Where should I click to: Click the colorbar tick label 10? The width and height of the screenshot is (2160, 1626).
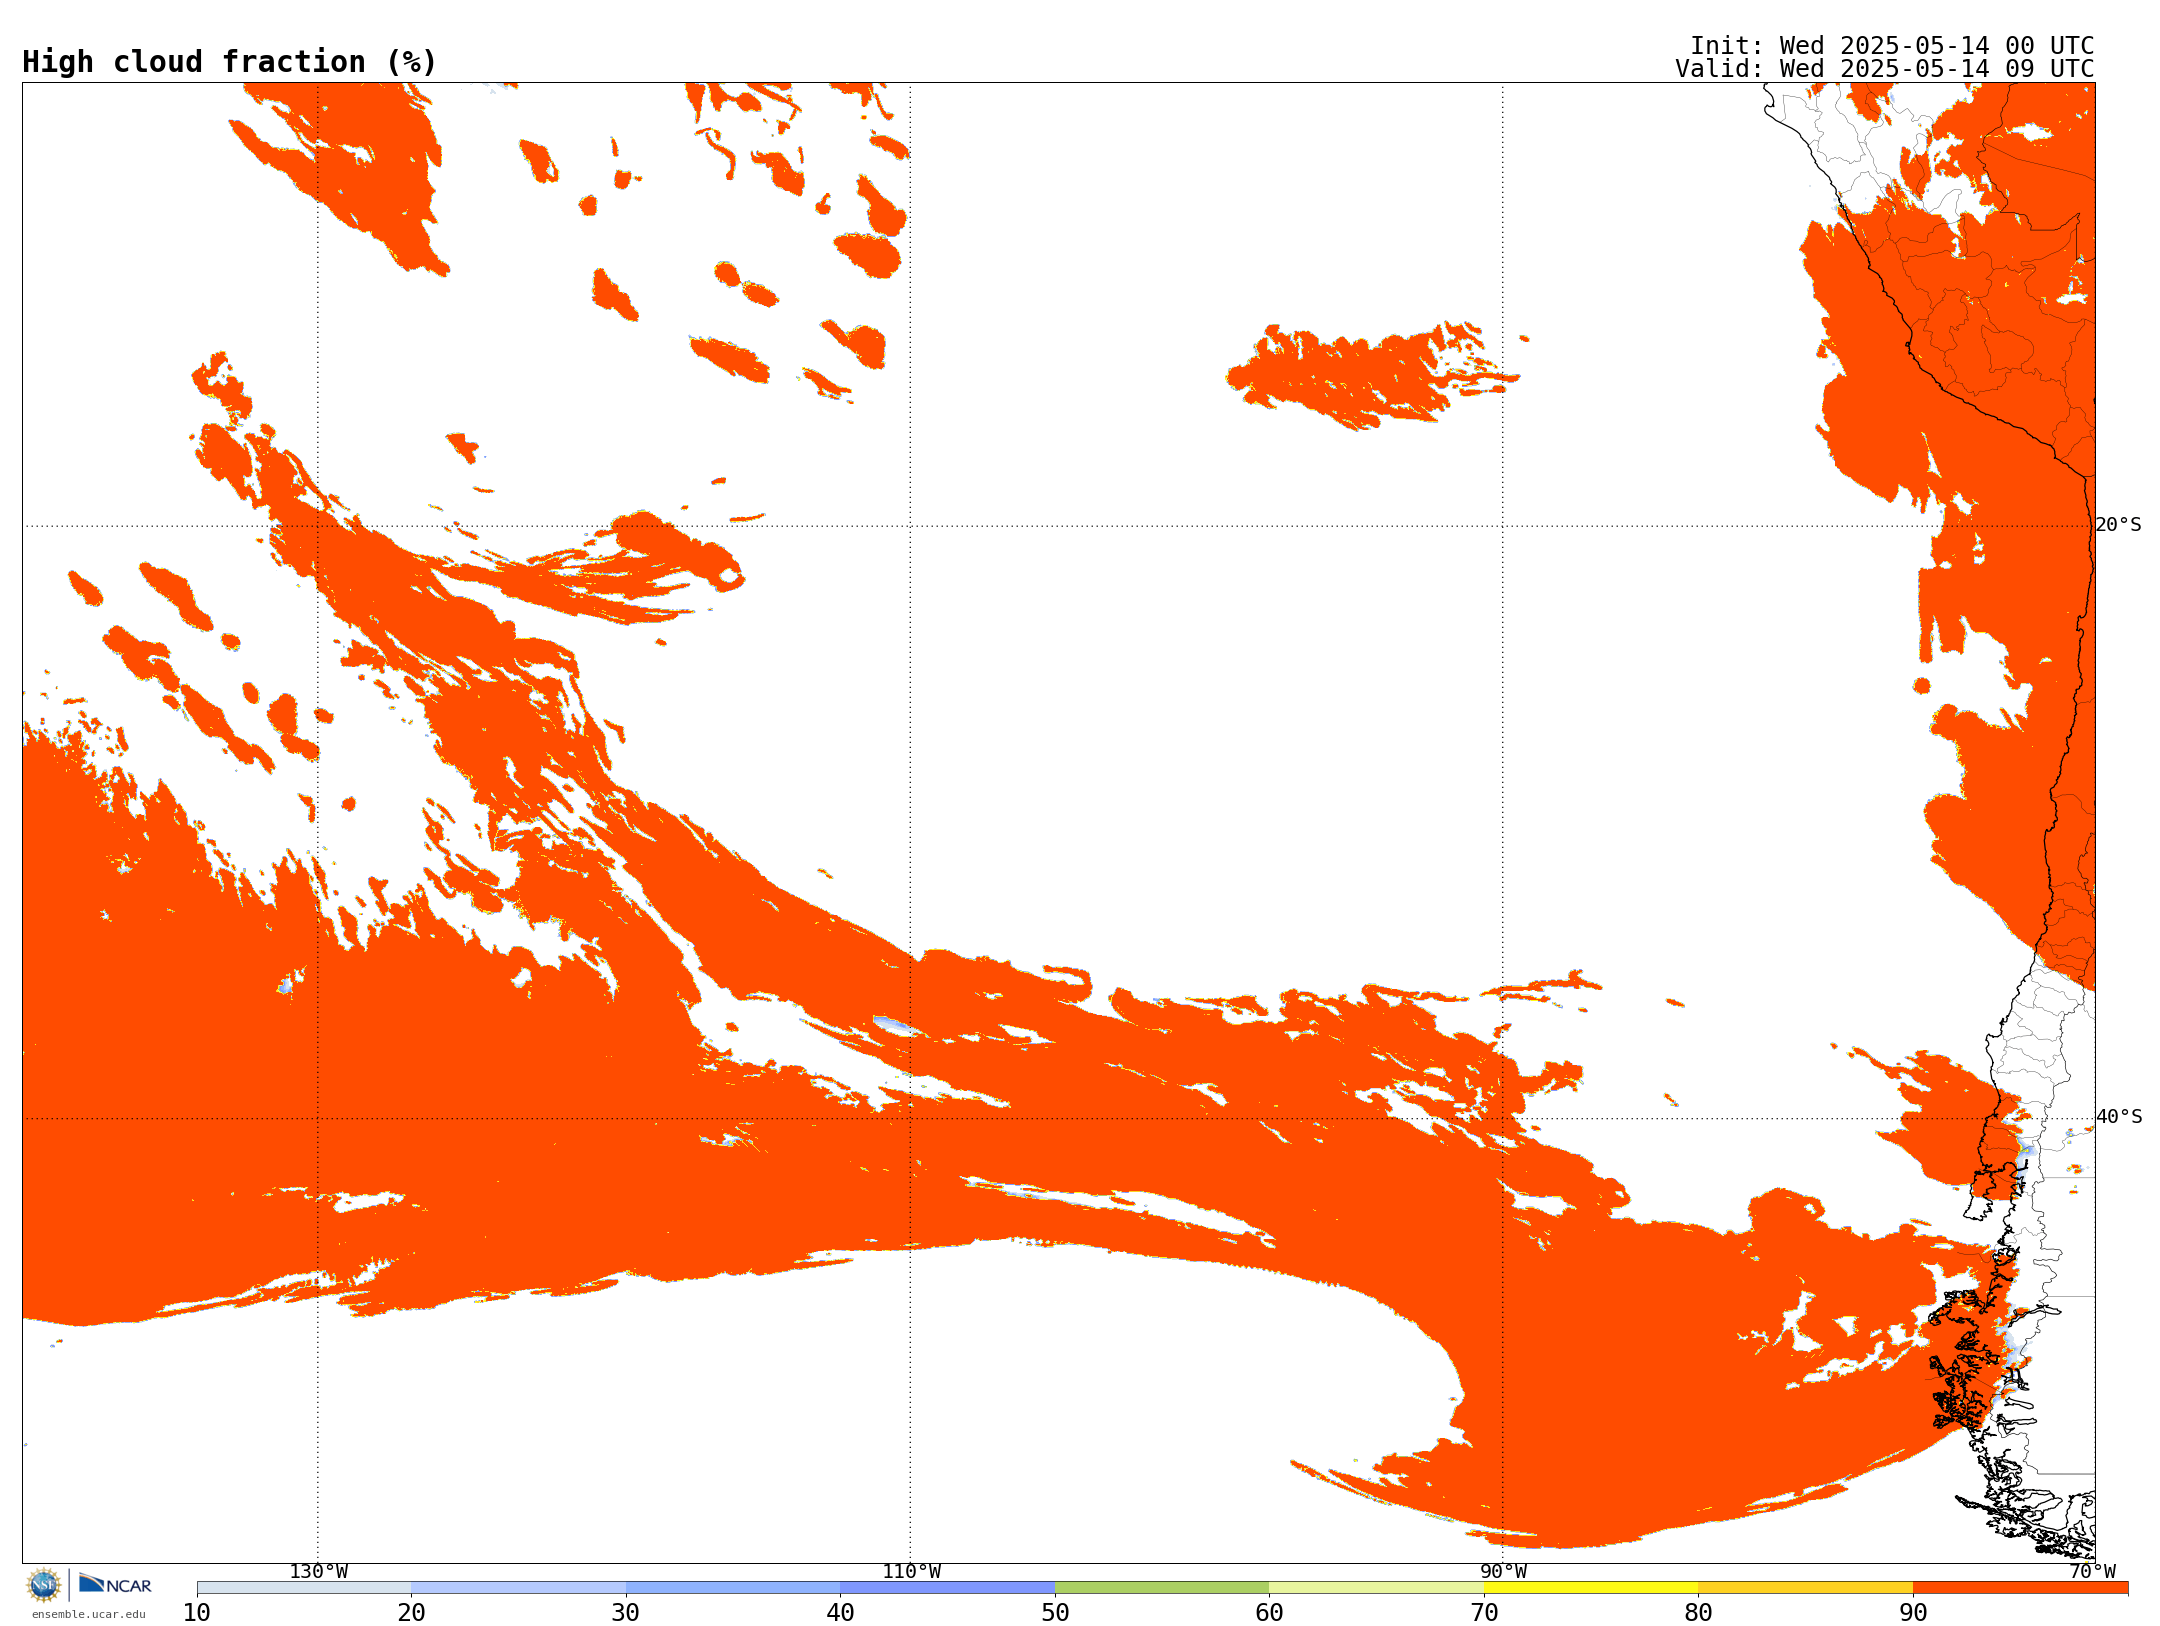click(x=197, y=1613)
